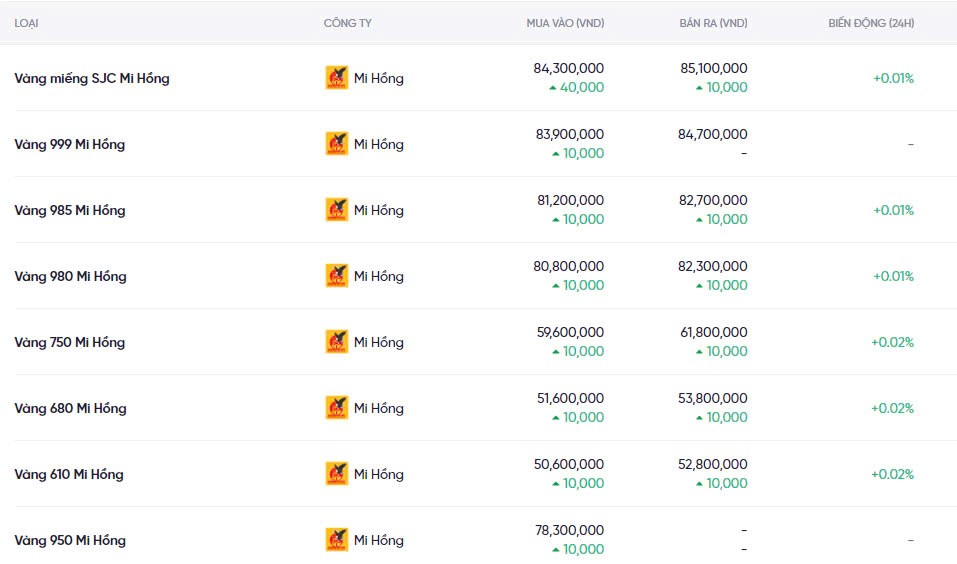957x564 pixels.
Task: Sort by BÁN RA (VND) column header
Action: point(712,23)
